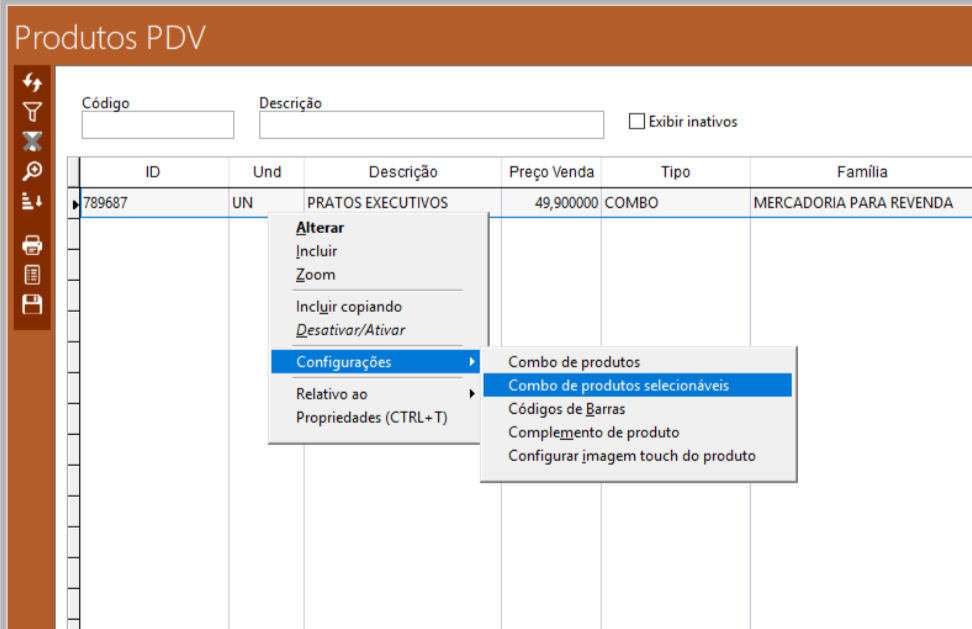972x629 pixels.
Task: Choose Incluir copiando from context menu
Action: 348,307
